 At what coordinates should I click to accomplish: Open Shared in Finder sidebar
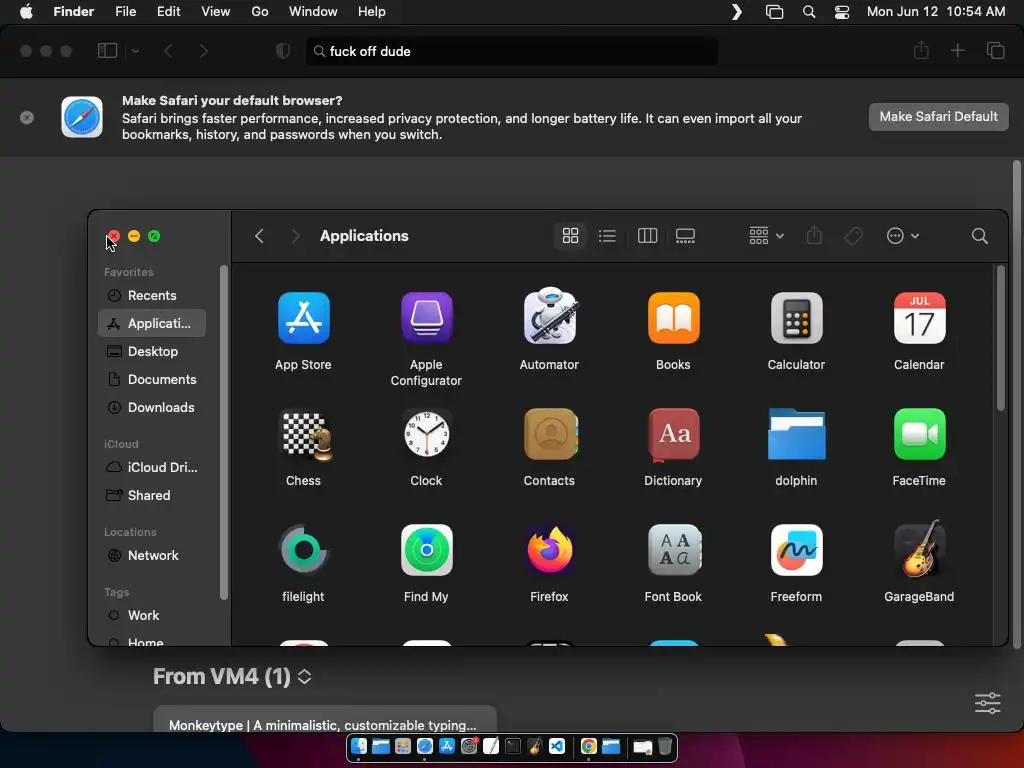tap(151, 496)
